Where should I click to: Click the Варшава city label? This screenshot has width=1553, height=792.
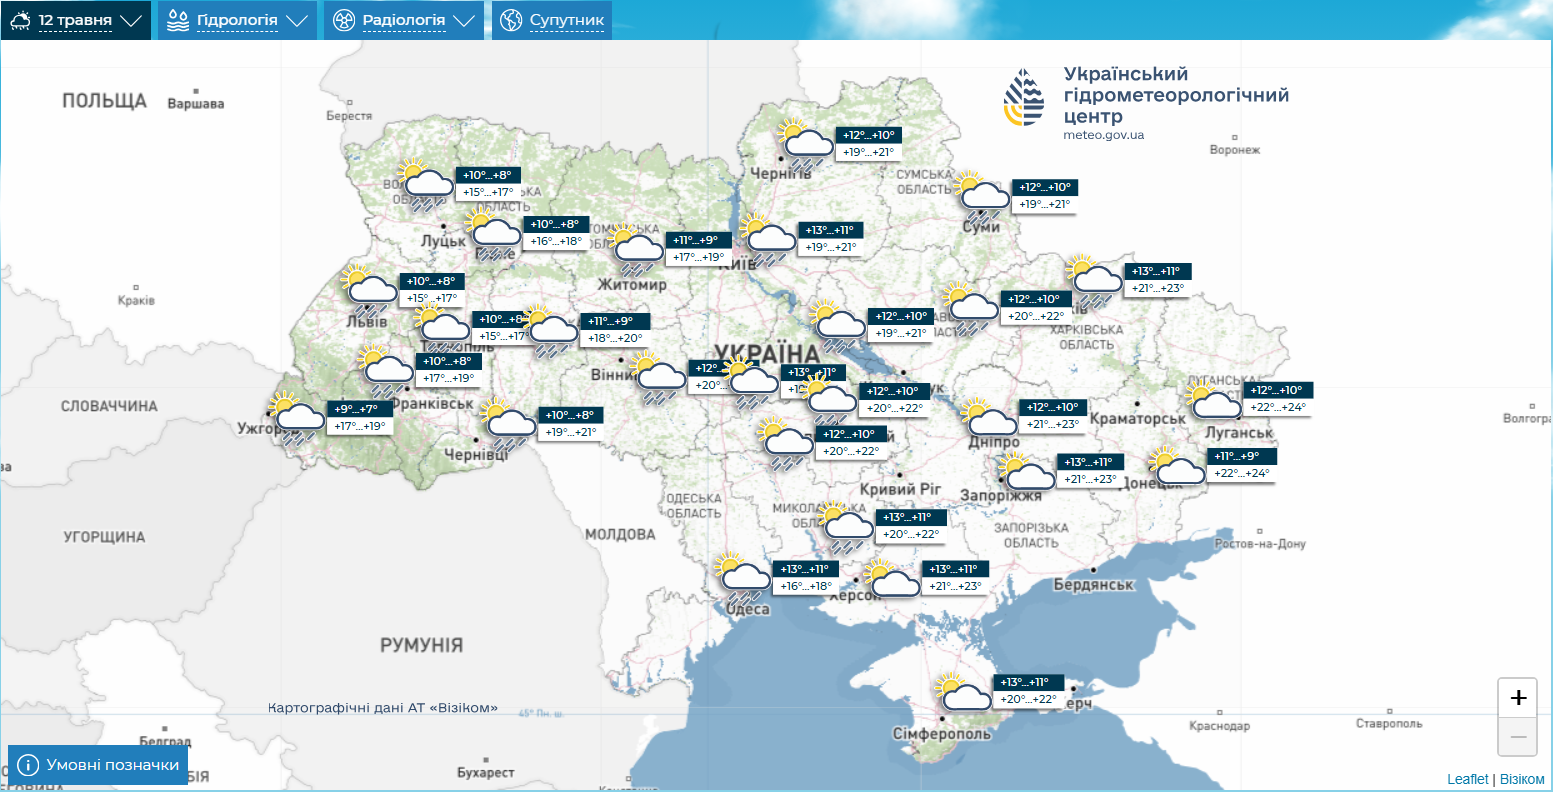click(196, 103)
